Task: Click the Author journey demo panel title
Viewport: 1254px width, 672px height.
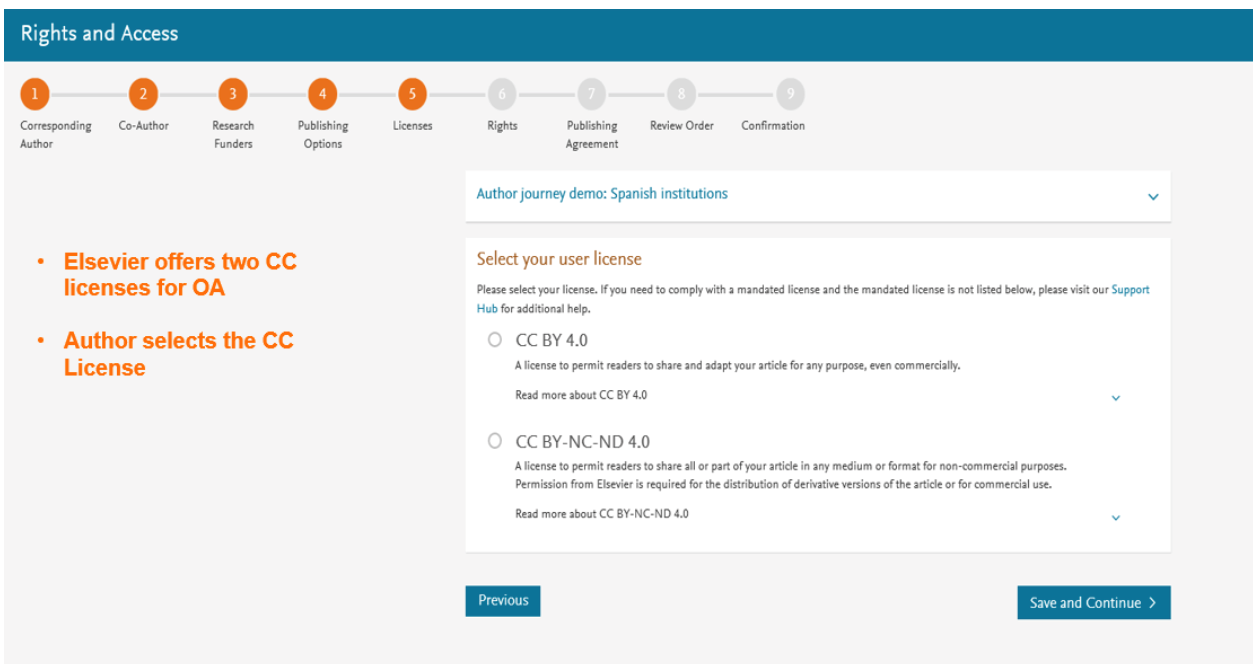Action: click(x=601, y=193)
